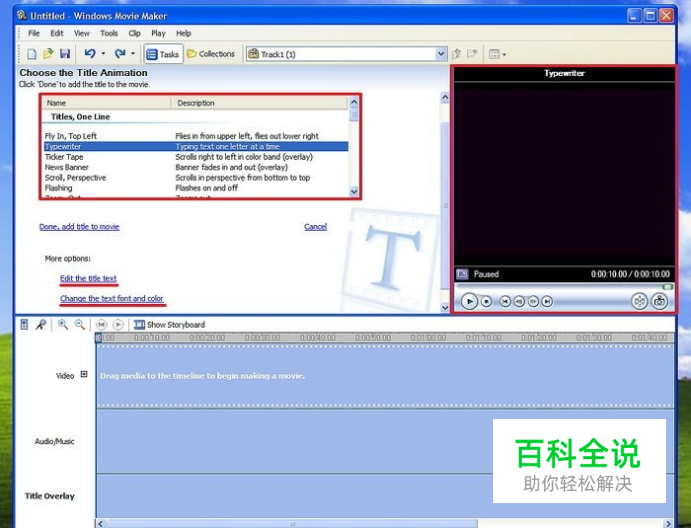Click the preview seek bar

(564, 287)
